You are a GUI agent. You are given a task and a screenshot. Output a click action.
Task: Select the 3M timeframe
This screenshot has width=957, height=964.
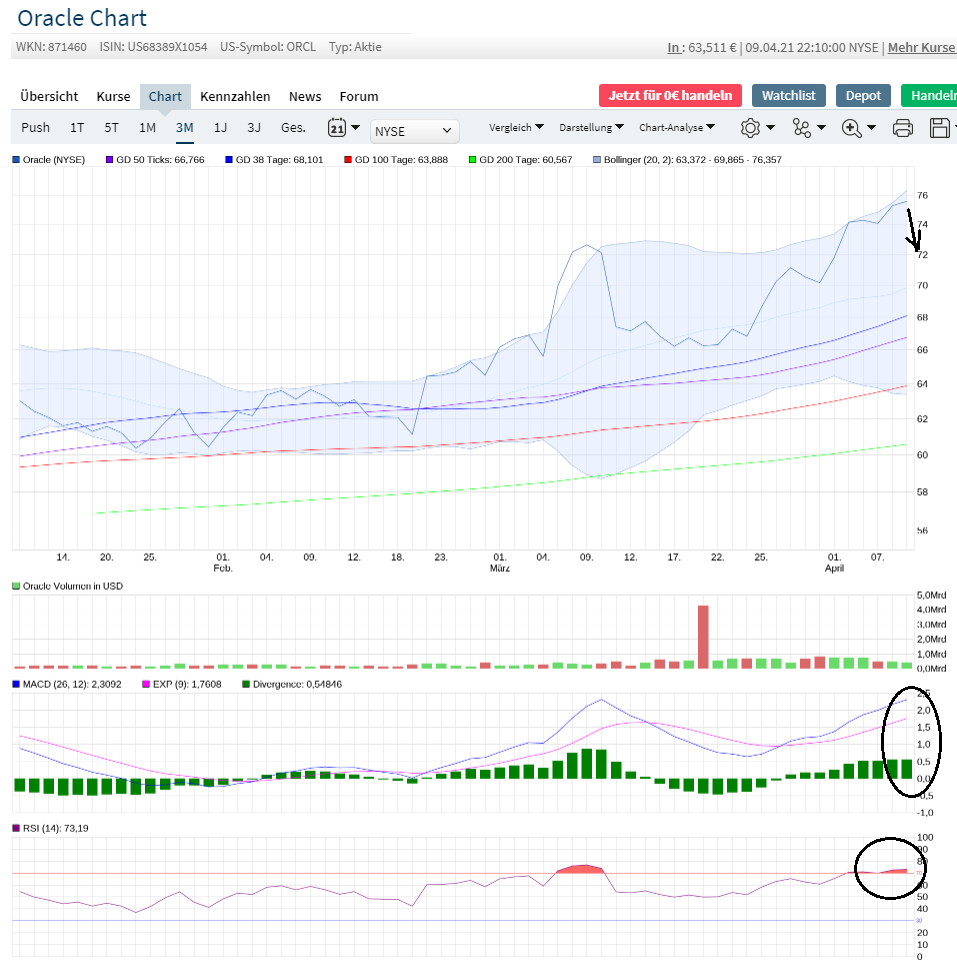pyautogui.click(x=184, y=127)
